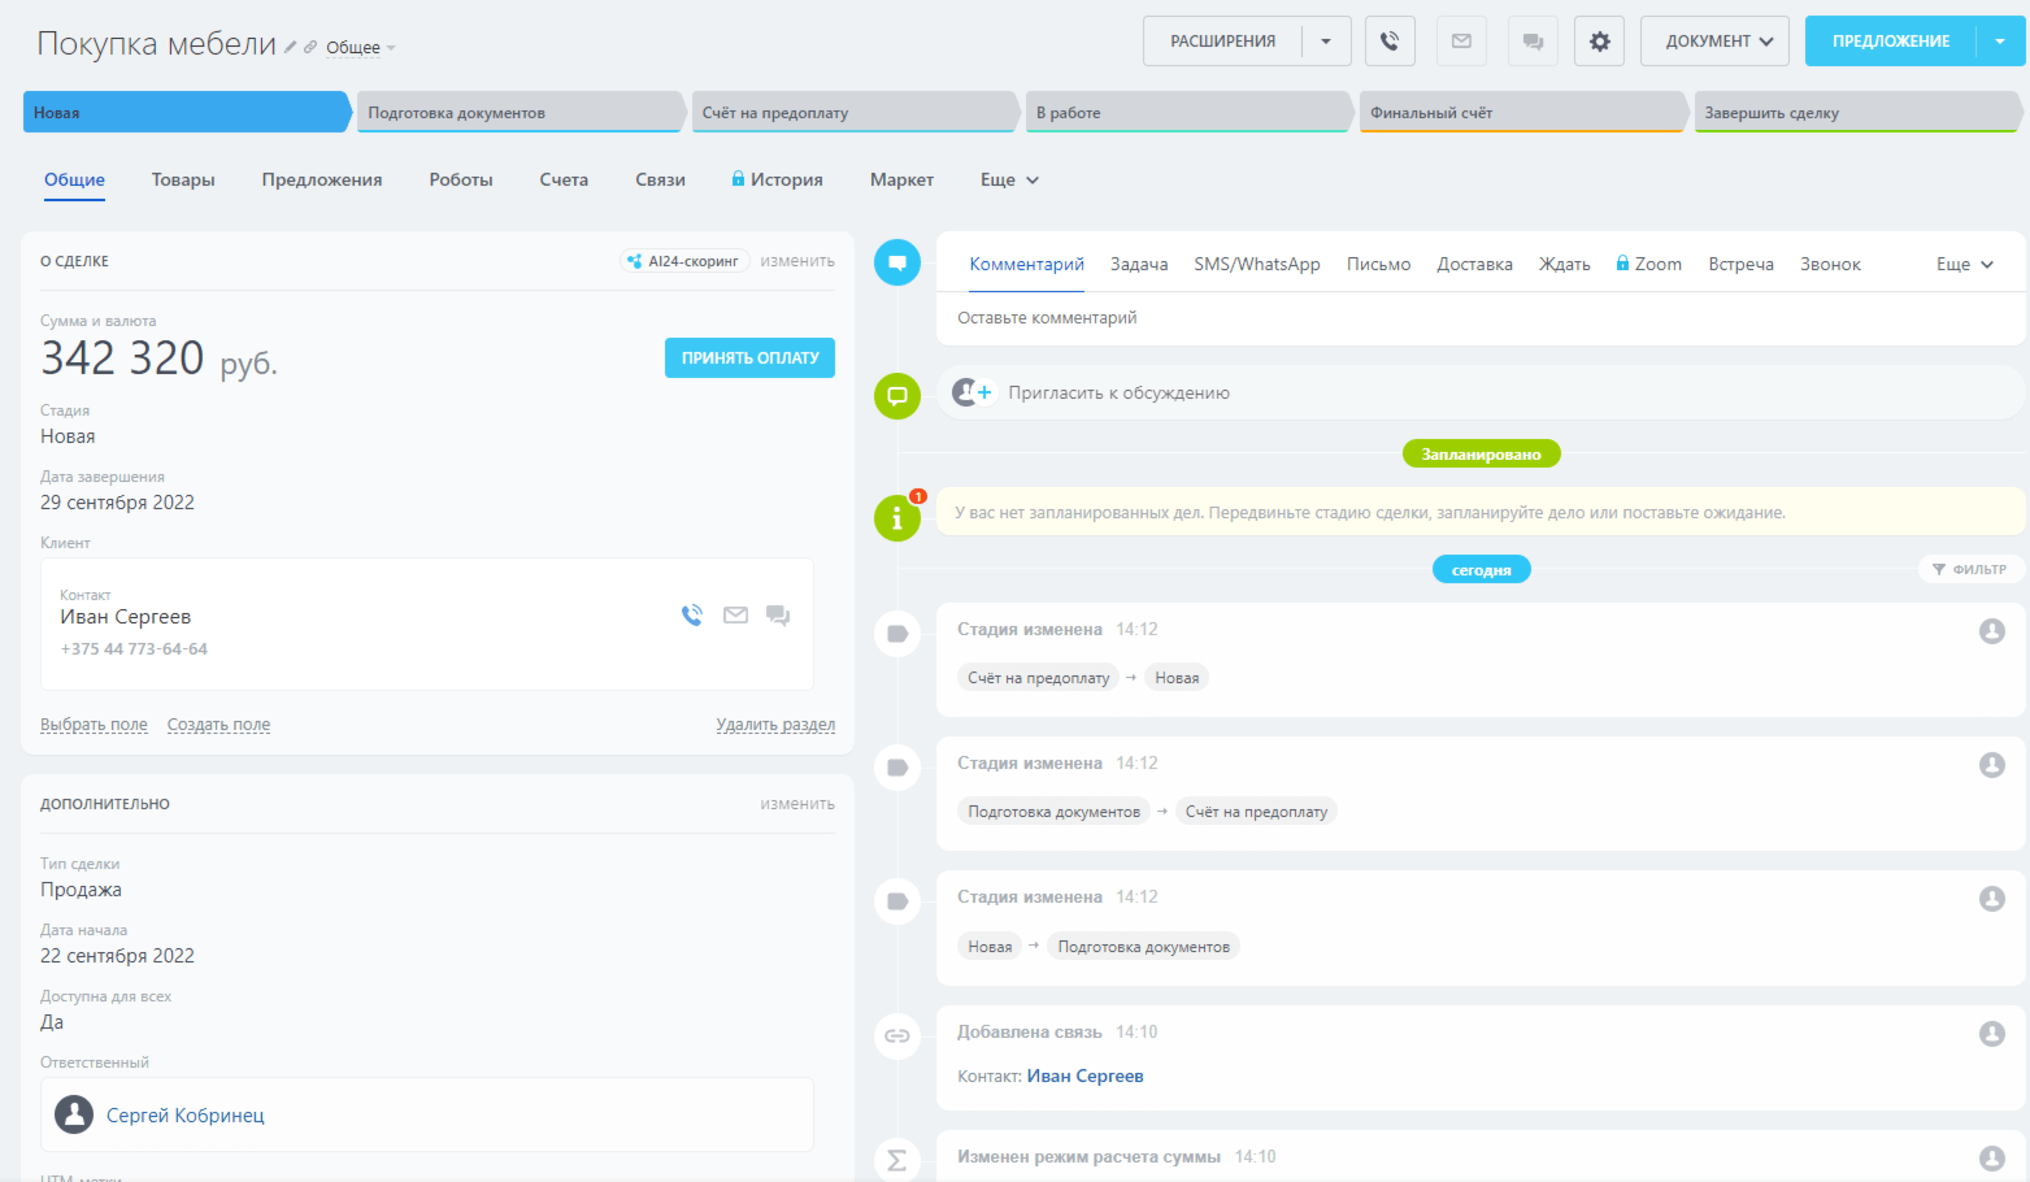
Task: Click изменить in Дополнительно section
Action: point(797,804)
